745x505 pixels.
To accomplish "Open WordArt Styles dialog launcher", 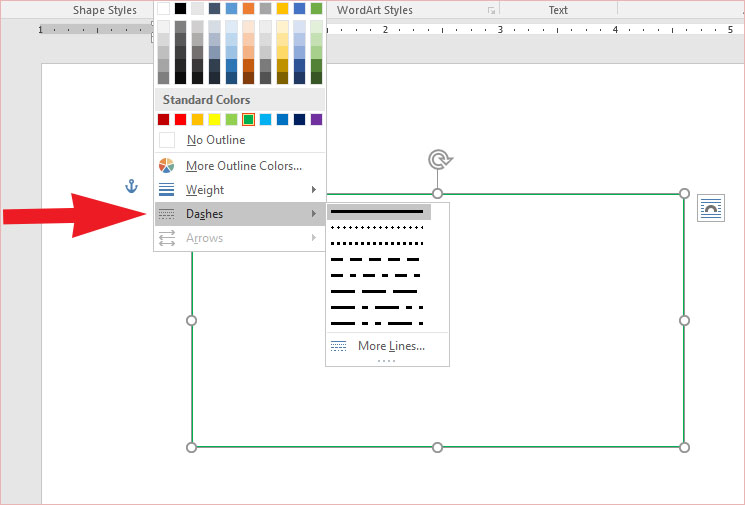I will click(491, 10).
